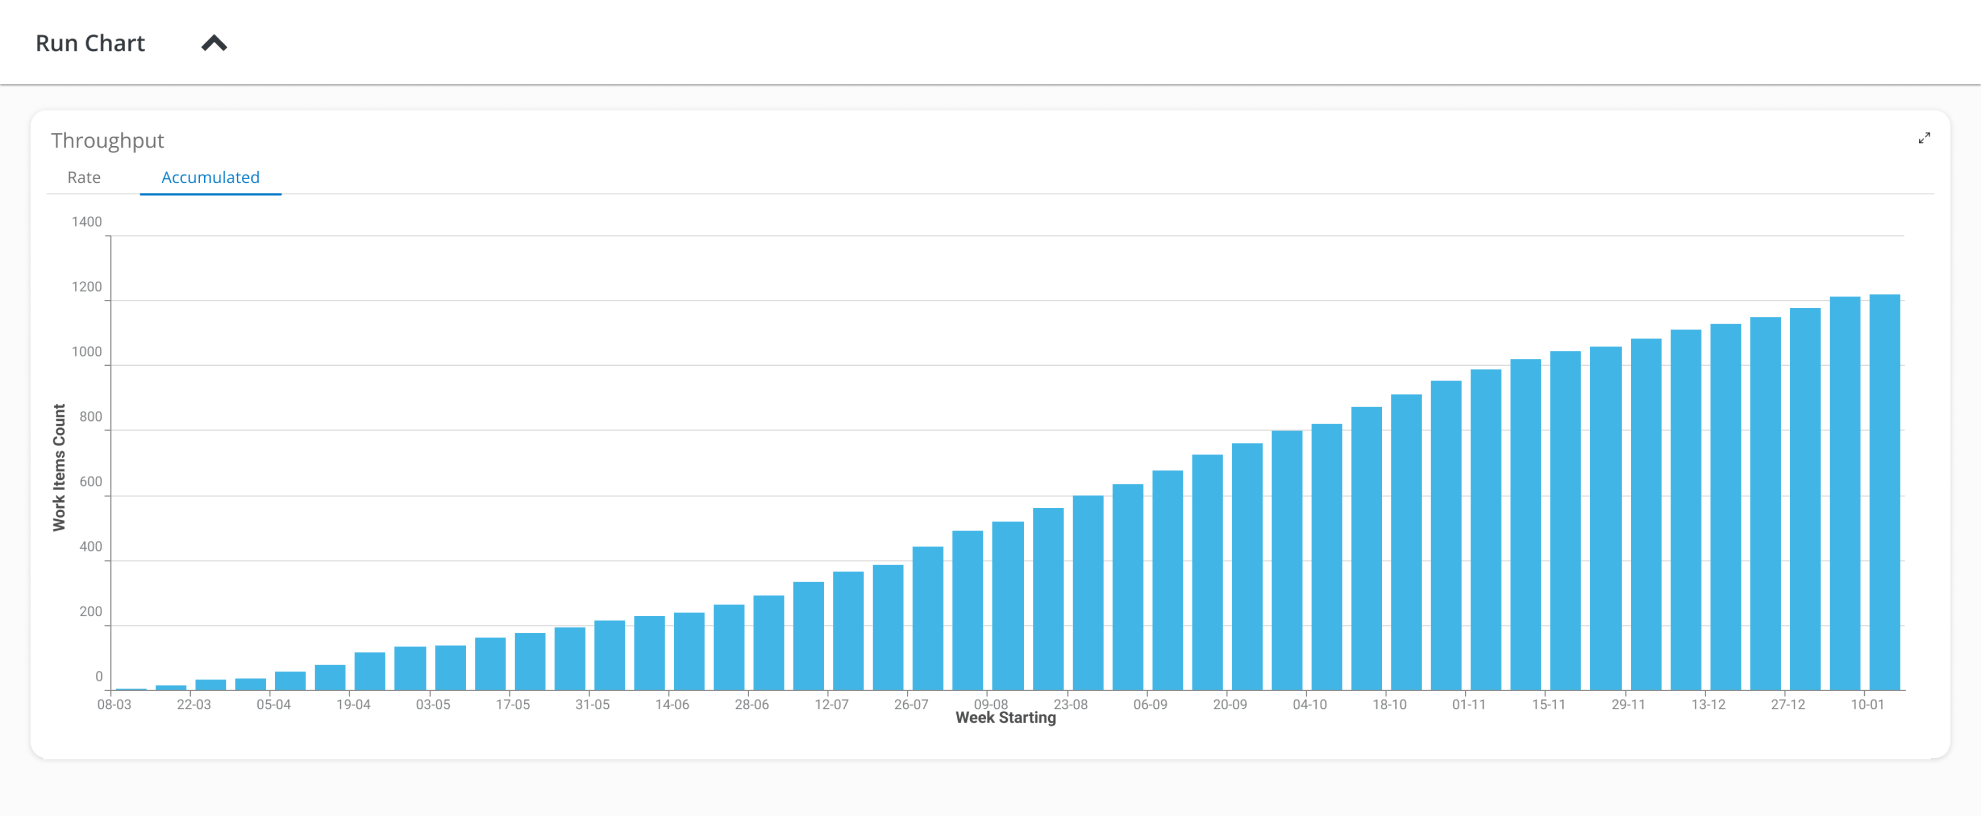This screenshot has width=1981, height=816.
Task: Click the bar for week 19-04
Action: pyautogui.click(x=370, y=671)
